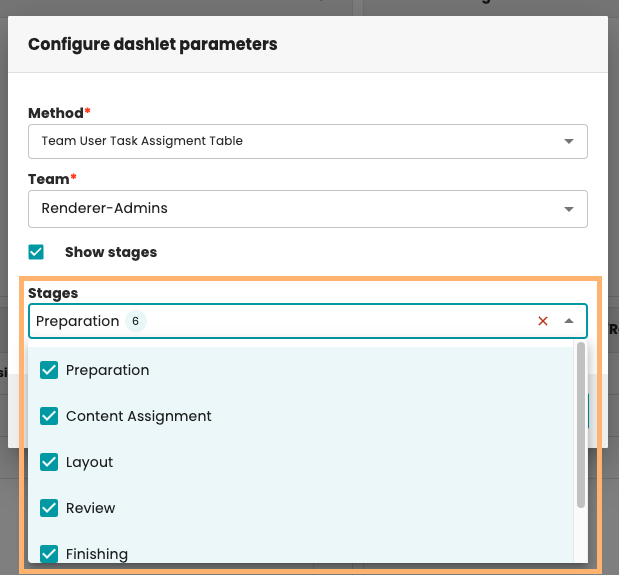Viewport: 619px width, 575px height.
Task: Uncheck the Content Assignment checkbox
Action: pos(49,416)
